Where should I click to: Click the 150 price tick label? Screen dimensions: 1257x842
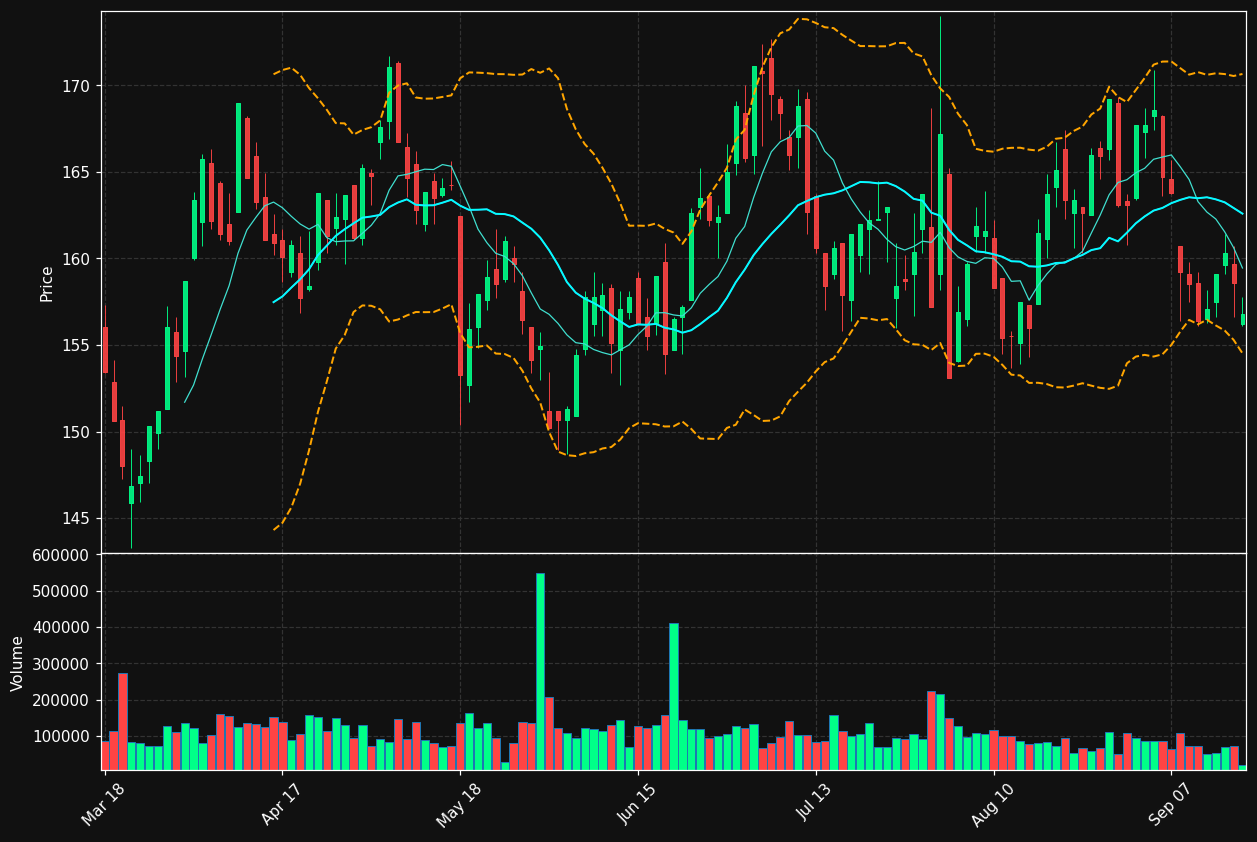click(x=76, y=432)
